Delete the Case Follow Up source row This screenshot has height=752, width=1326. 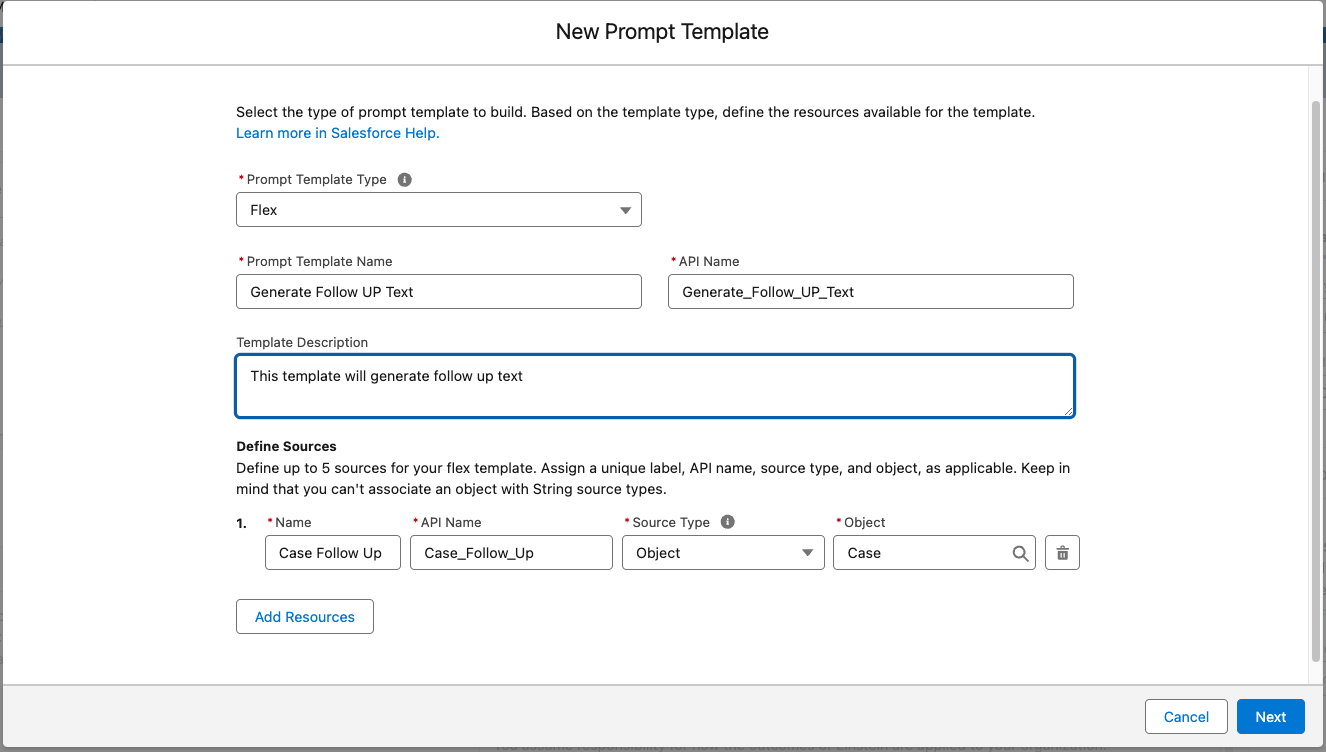[1062, 552]
